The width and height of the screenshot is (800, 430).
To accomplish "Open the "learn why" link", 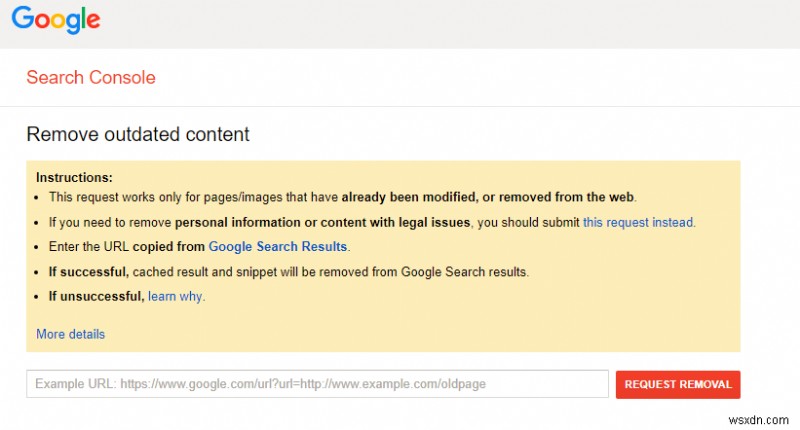I will tap(175, 297).
